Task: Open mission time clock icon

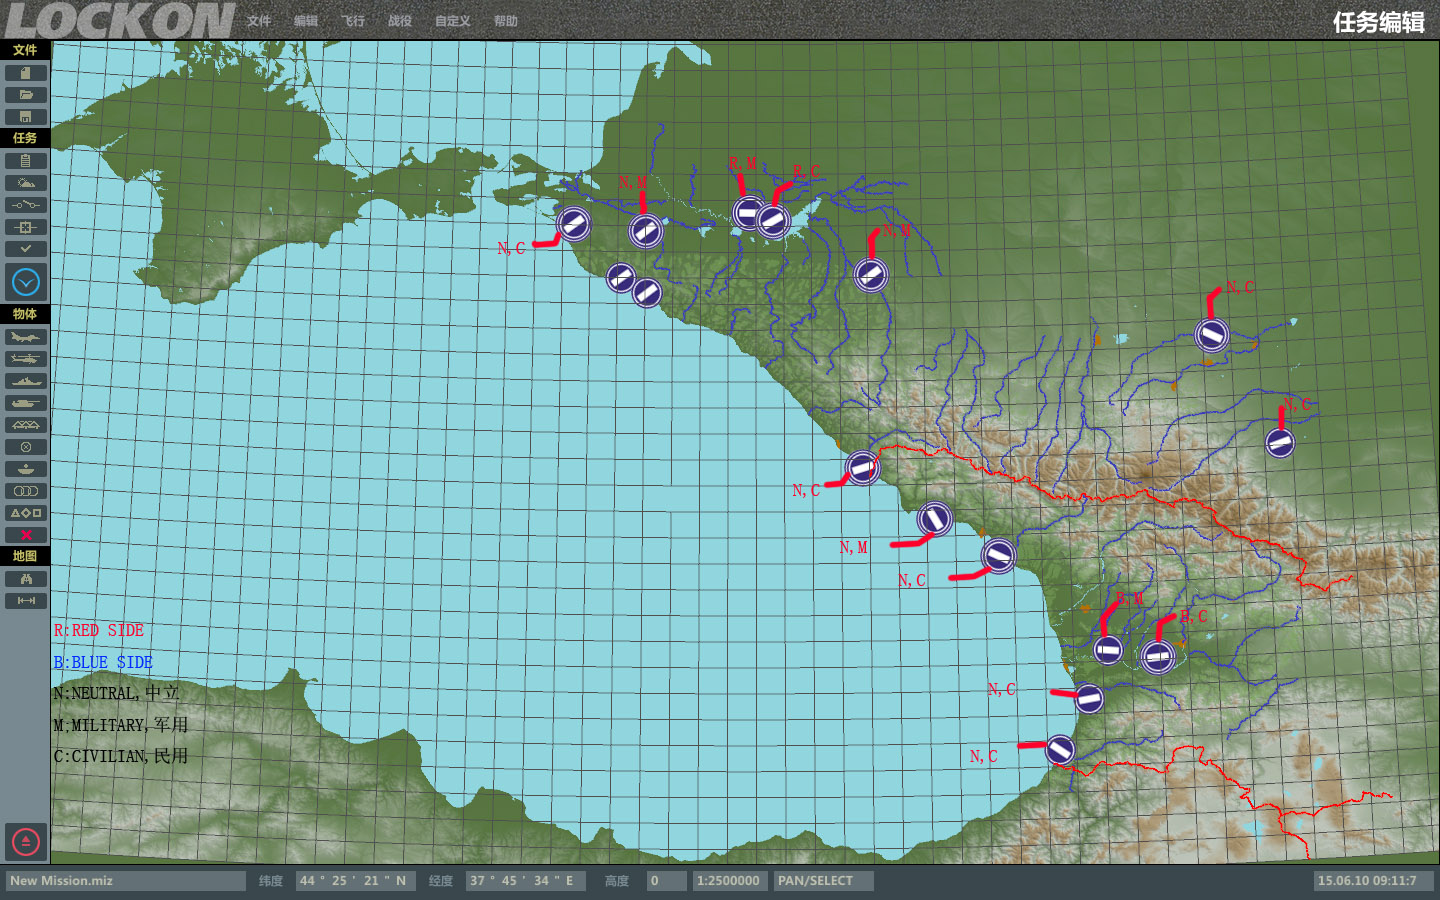Action: (x=25, y=282)
